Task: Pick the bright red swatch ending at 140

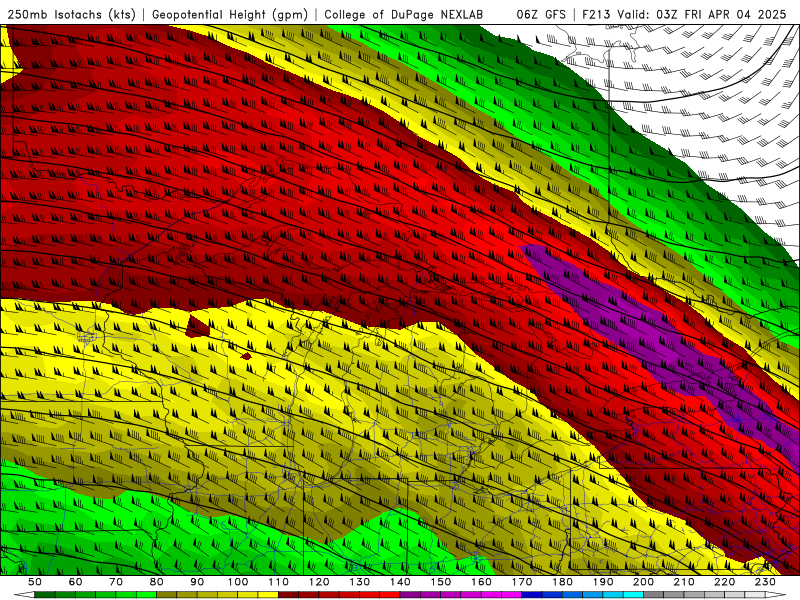Action: [390, 594]
